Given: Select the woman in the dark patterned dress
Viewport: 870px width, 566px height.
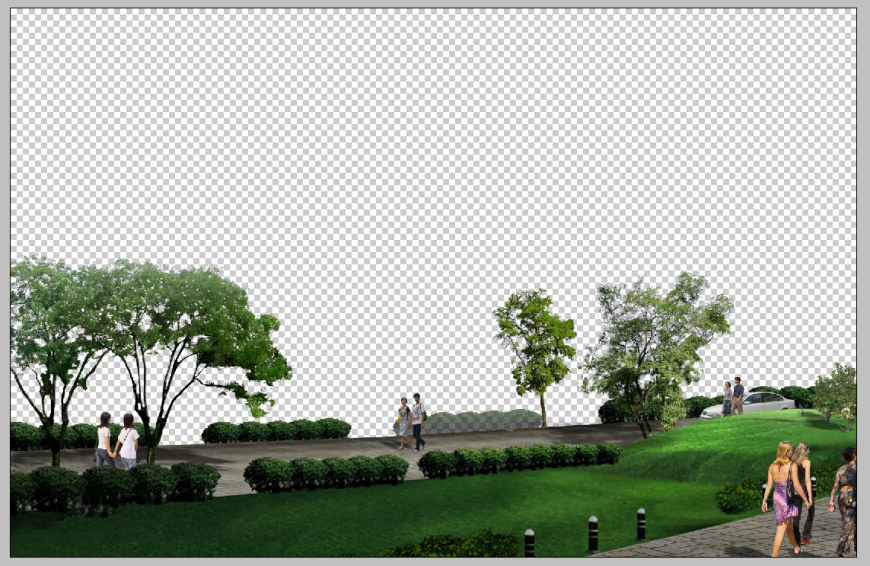Looking at the screenshot, I should 846,502.
